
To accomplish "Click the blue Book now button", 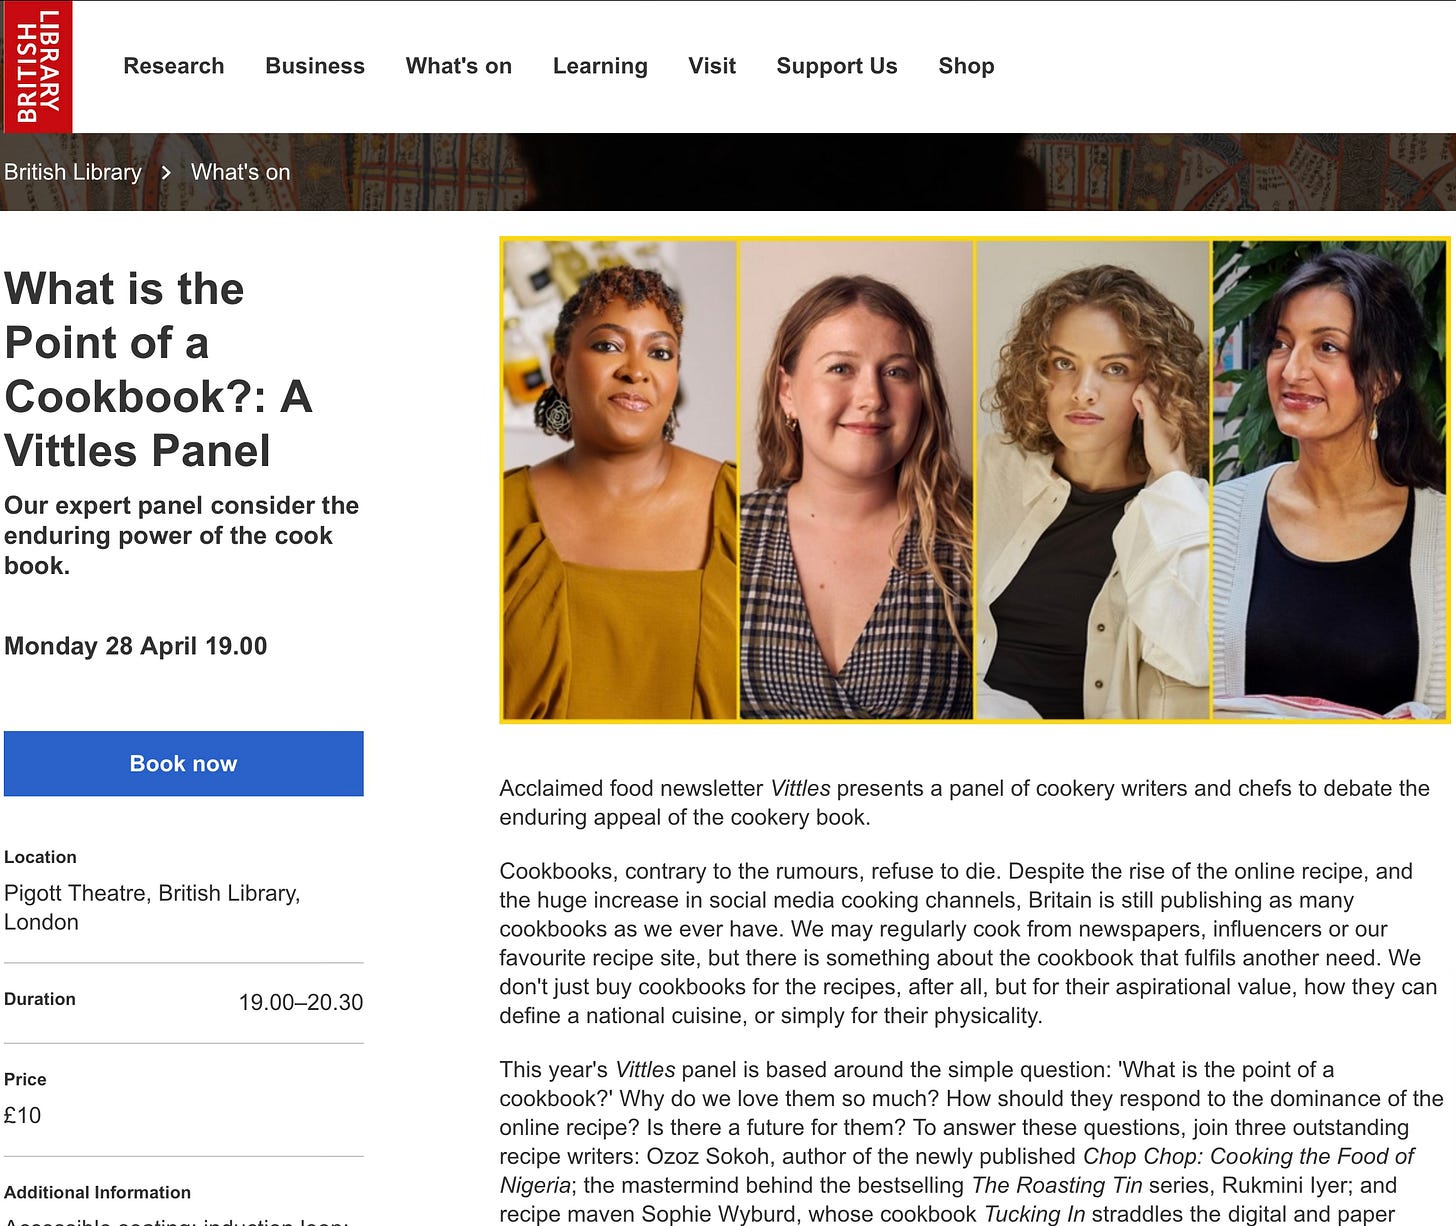I will [184, 764].
